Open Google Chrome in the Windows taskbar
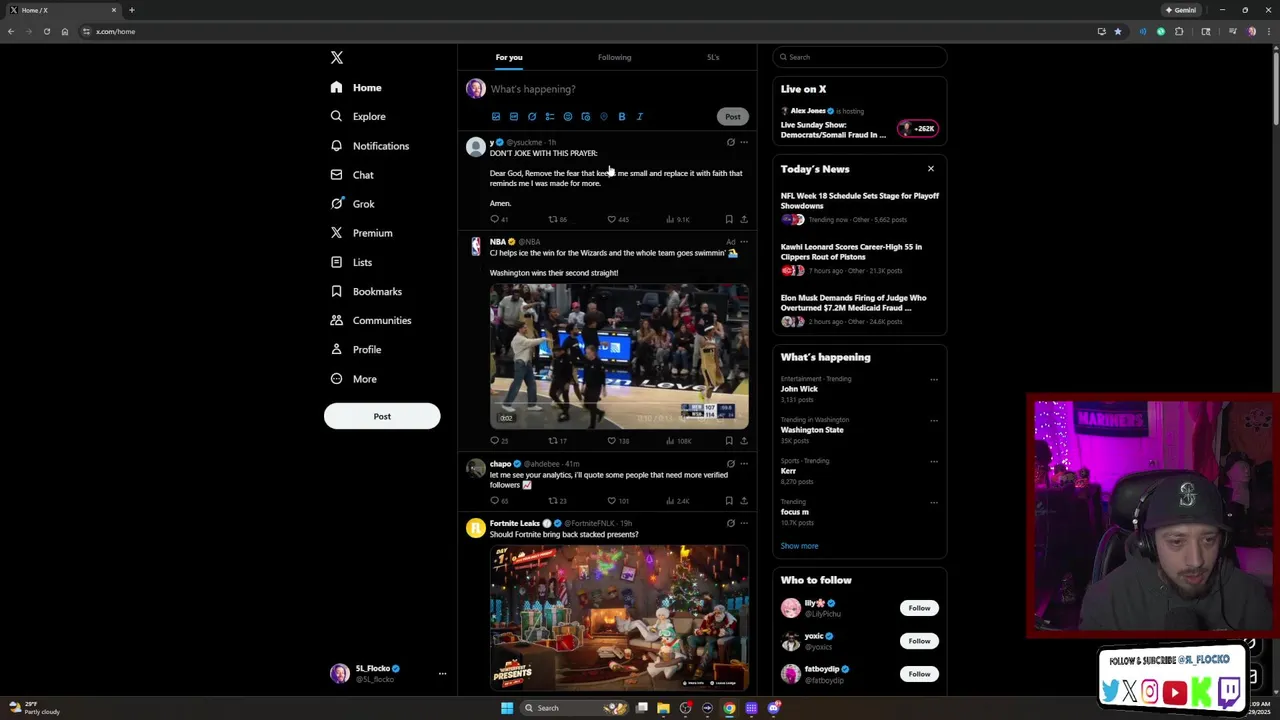Screen dimensions: 1280x720 coord(729,708)
